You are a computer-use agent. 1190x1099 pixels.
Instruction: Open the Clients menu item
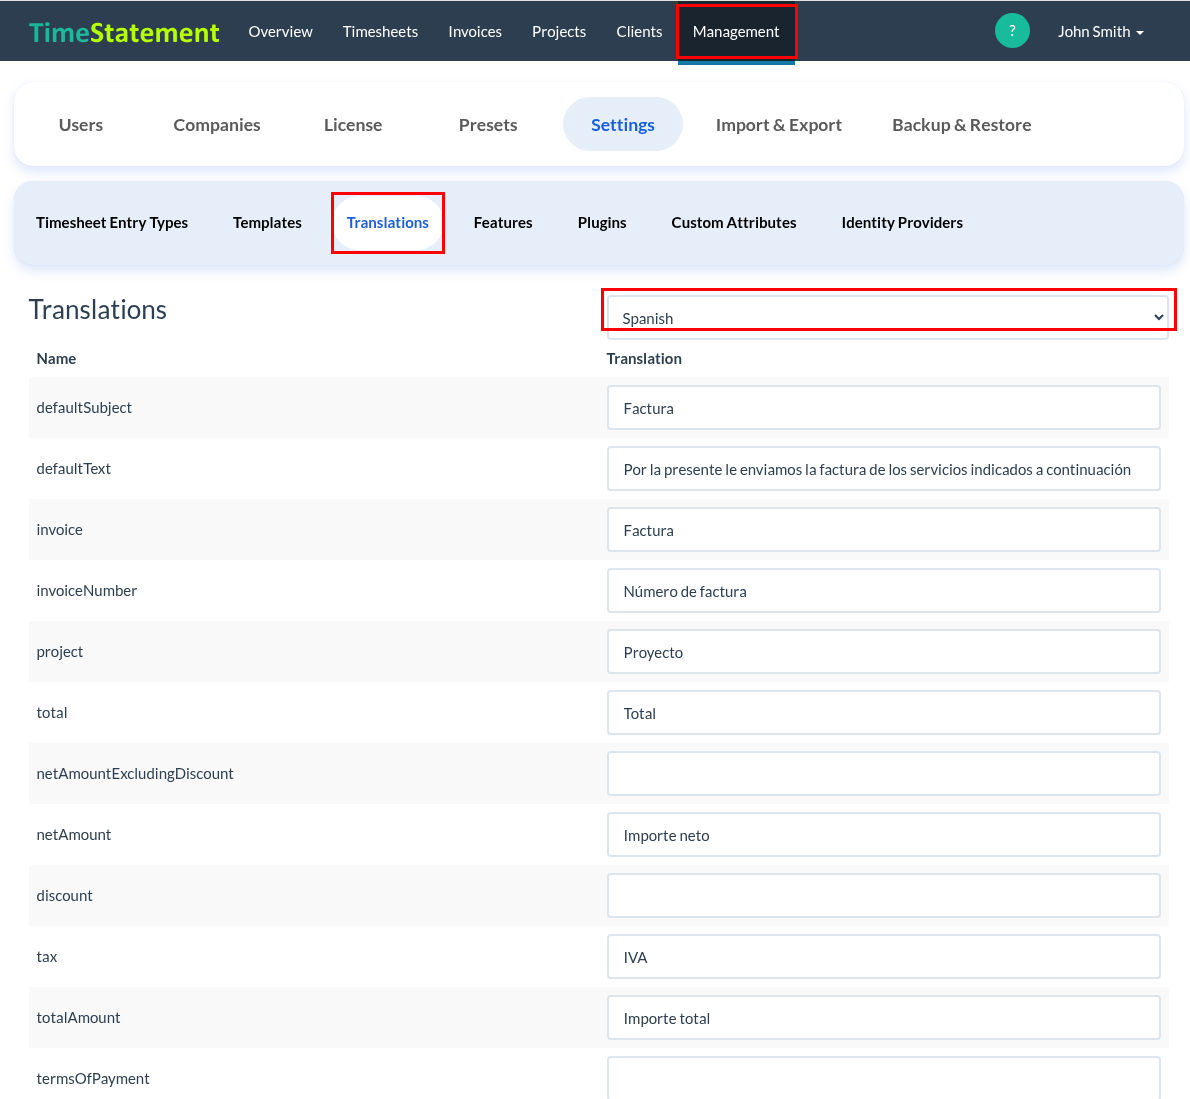coord(639,32)
